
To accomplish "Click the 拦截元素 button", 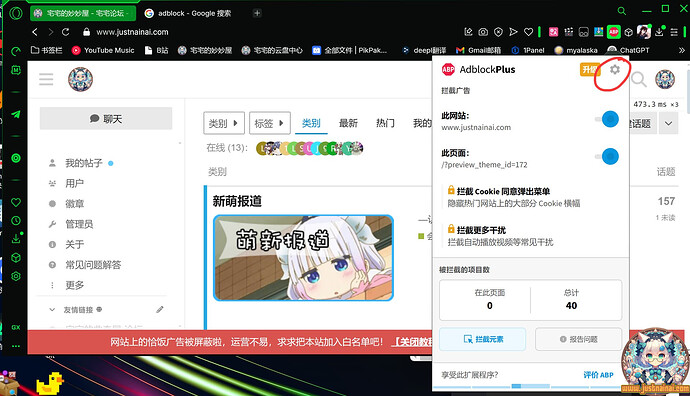I will (x=483, y=339).
